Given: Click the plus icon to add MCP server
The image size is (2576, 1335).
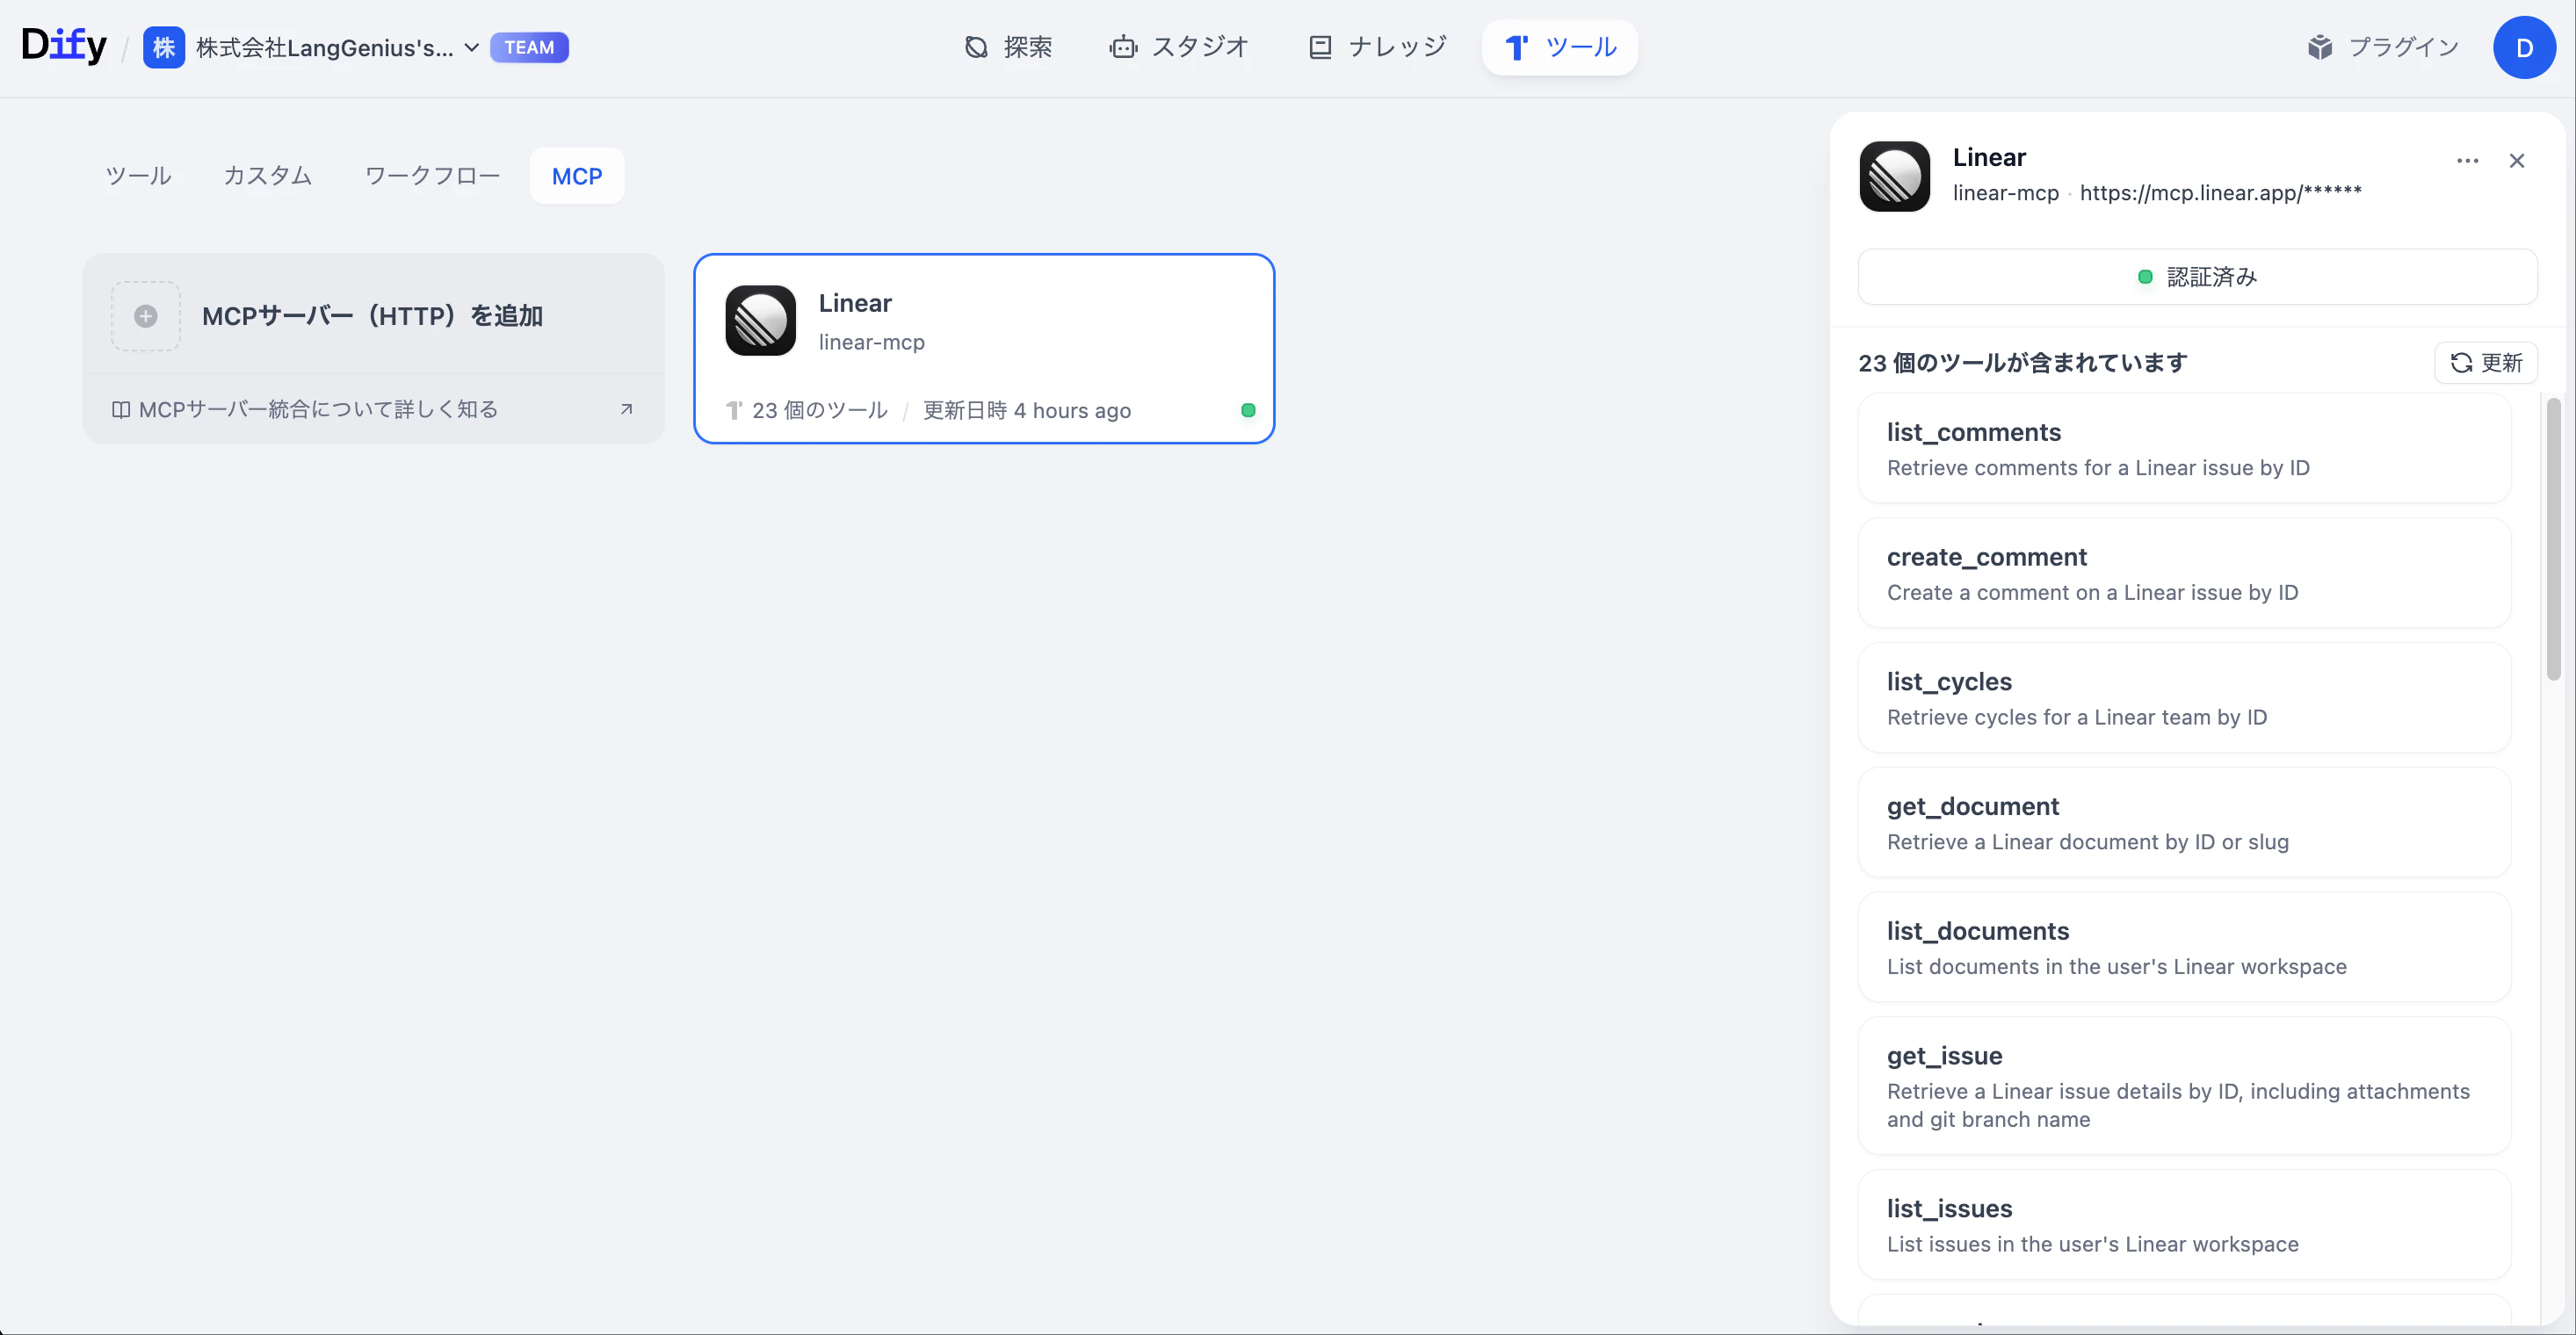Looking at the screenshot, I should tap(146, 316).
